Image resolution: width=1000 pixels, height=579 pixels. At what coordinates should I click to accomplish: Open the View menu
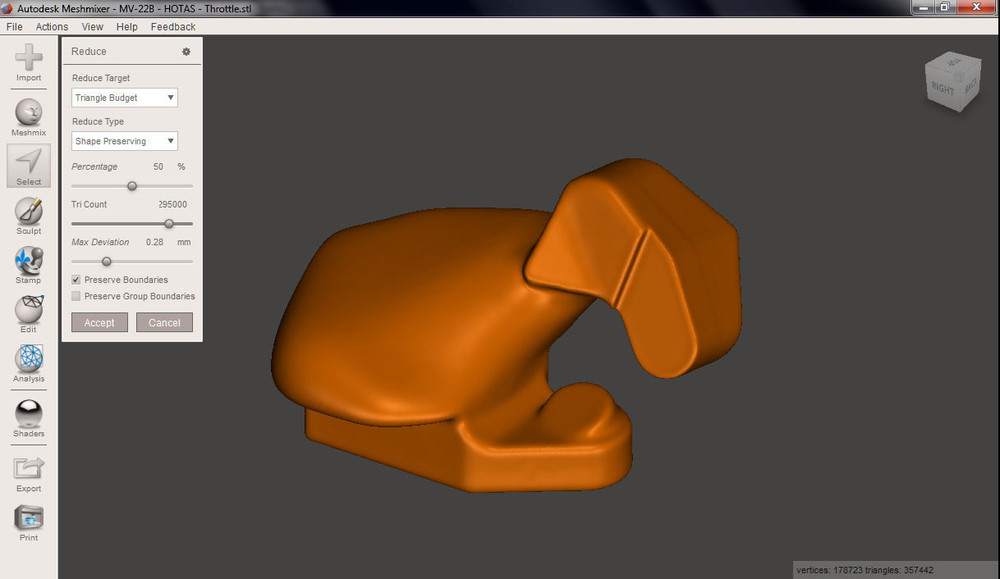pyautogui.click(x=92, y=27)
